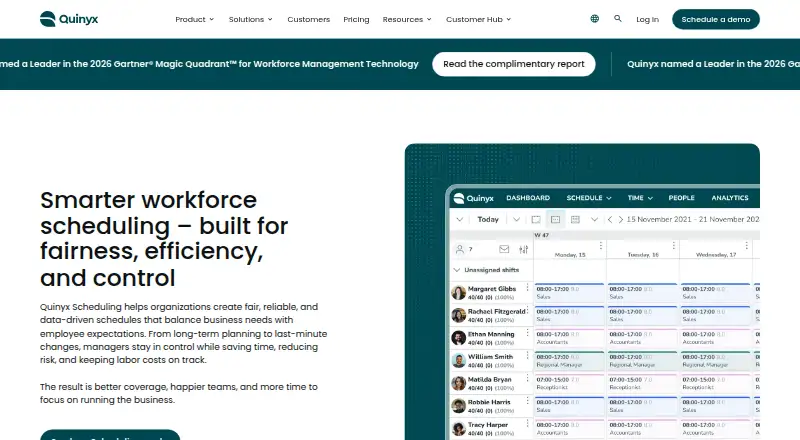Viewport: 800px width, 440px height.
Task: Open Wednesday 17 column options menu
Action: tap(746, 246)
